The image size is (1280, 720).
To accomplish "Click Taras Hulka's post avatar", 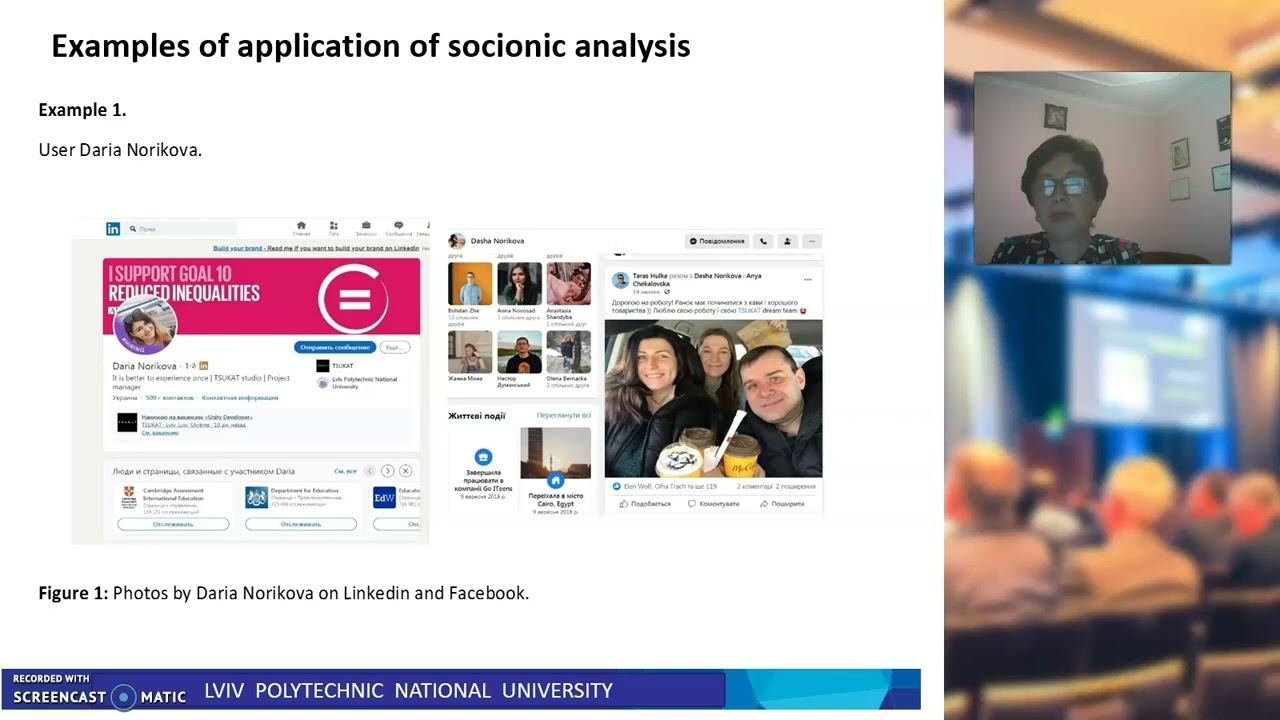I will (620, 280).
